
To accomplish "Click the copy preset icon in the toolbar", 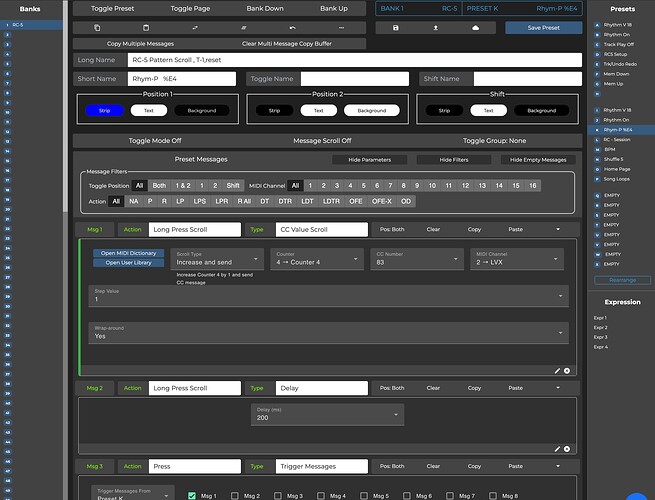I will pos(97,28).
